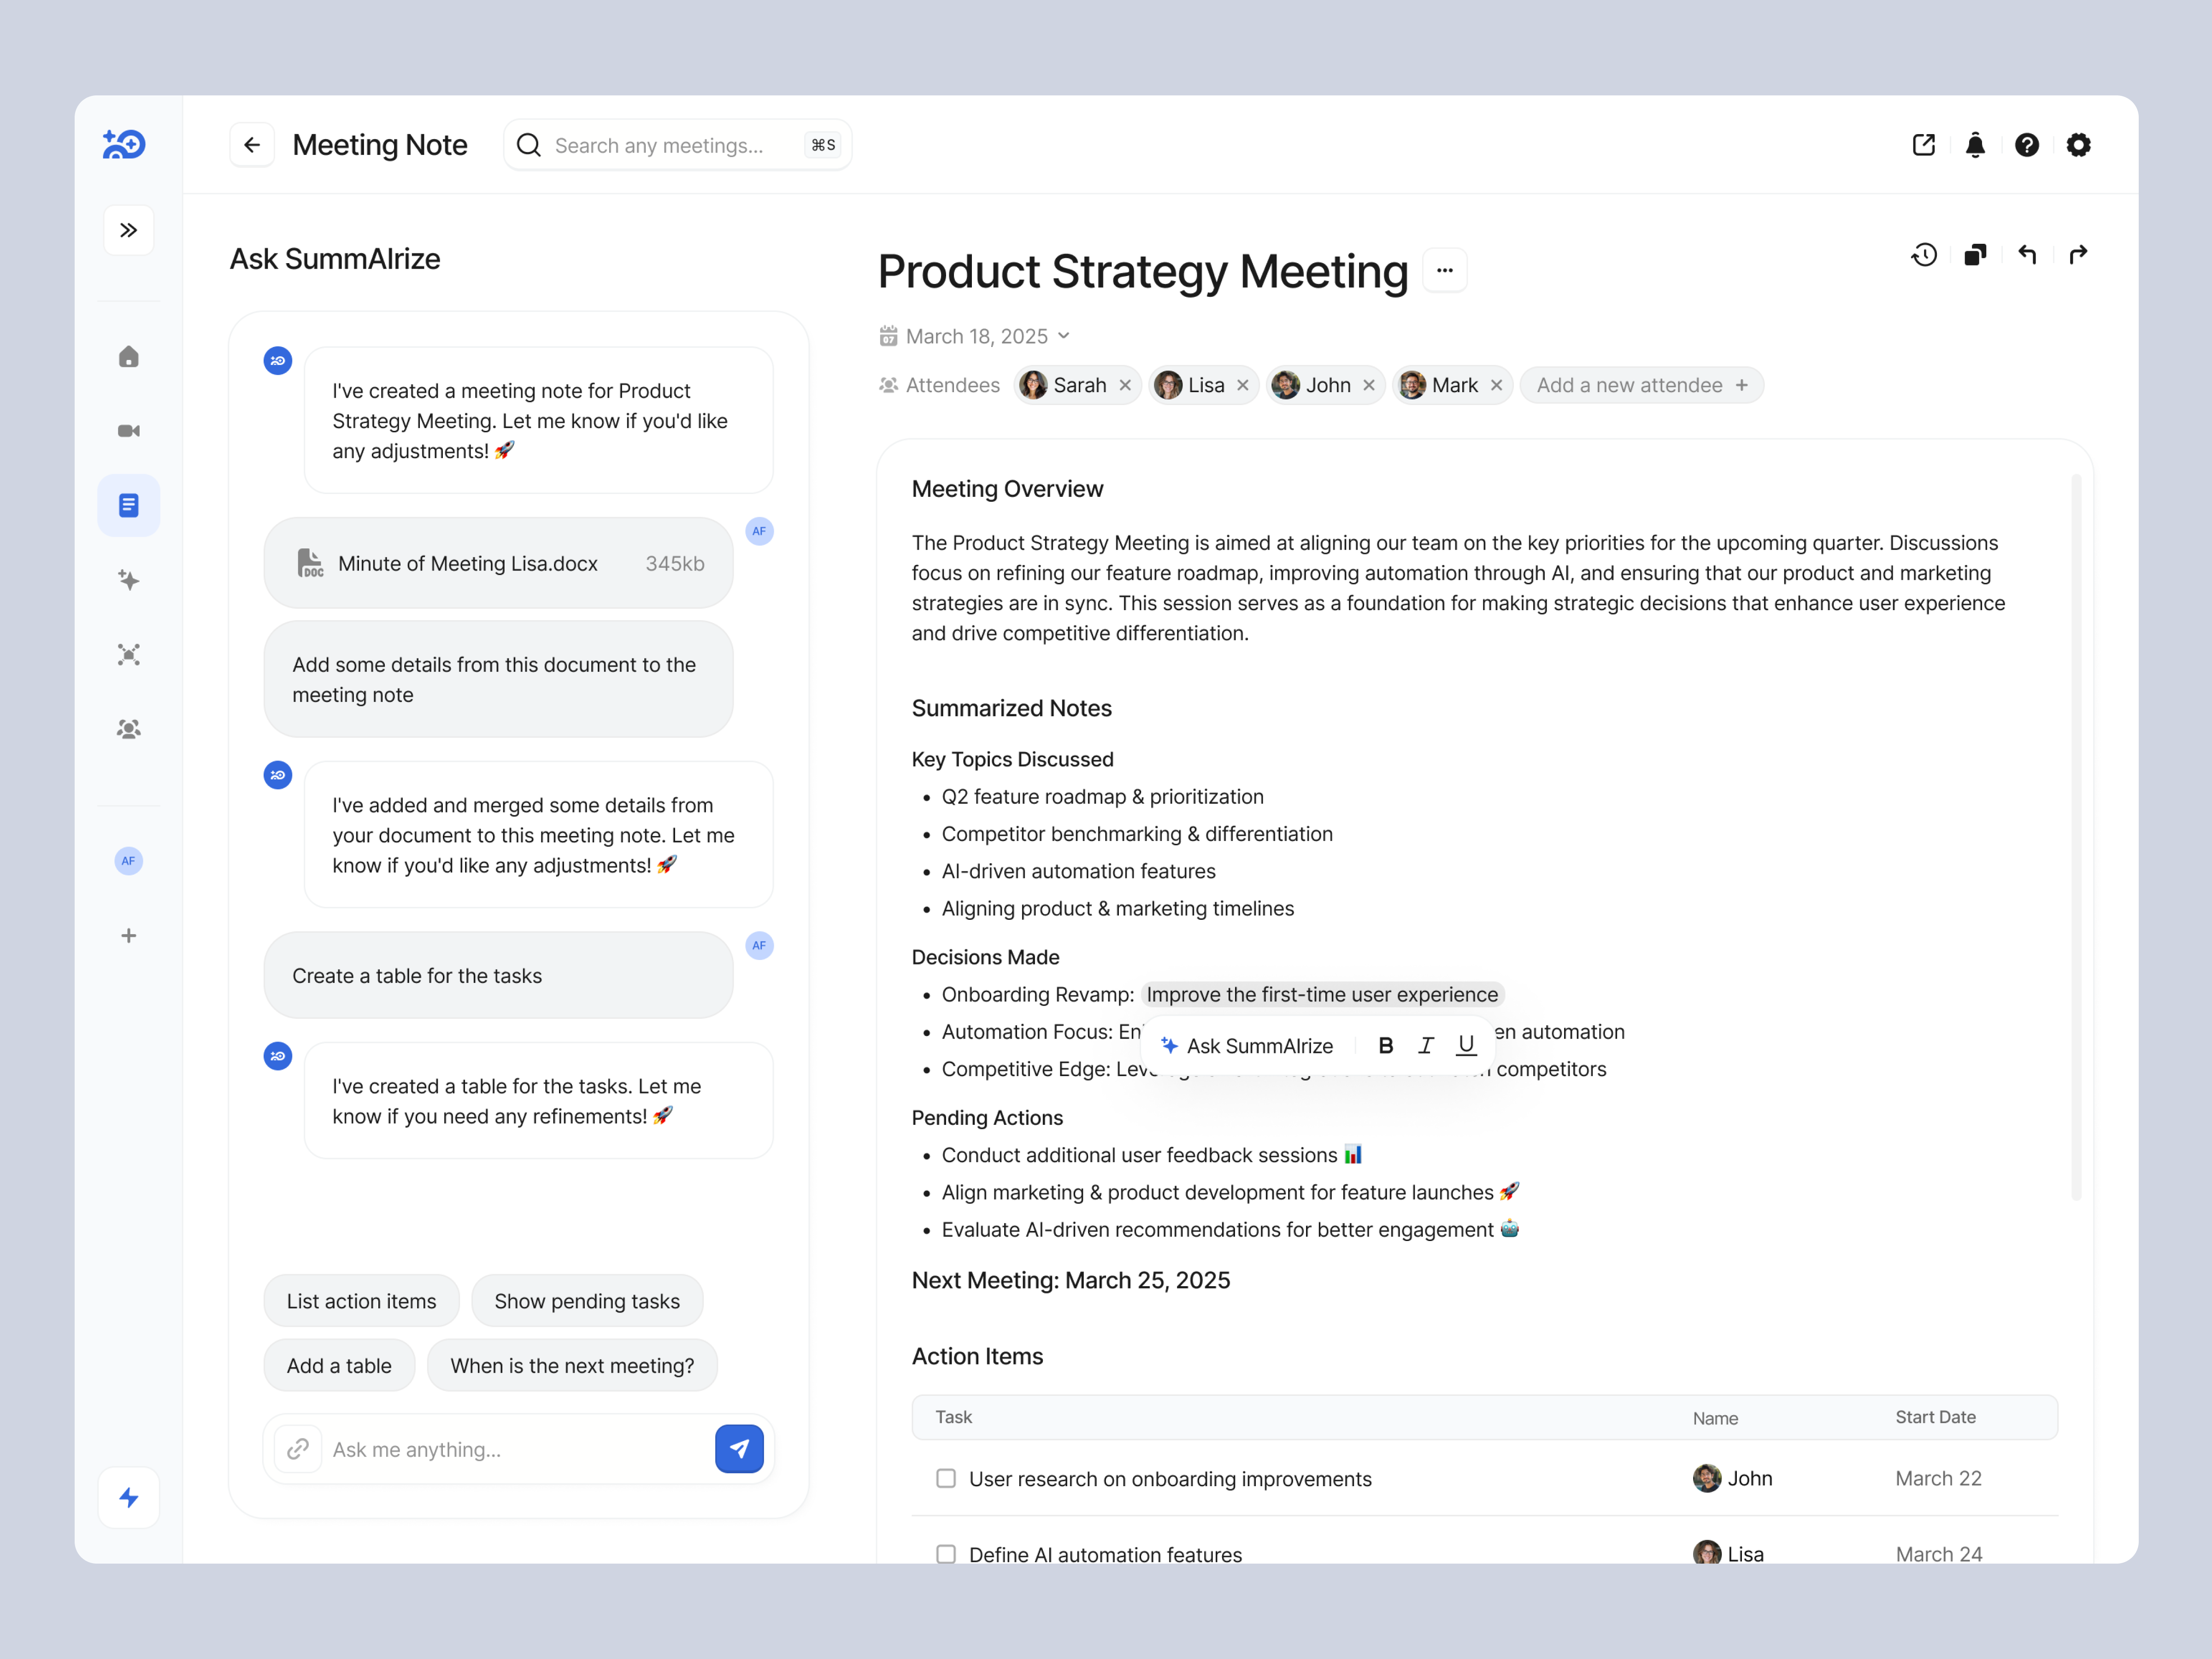This screenshot has width=2212, height=1659.
Task: Add a new workspace with plus icon
Action: (128, 936)
